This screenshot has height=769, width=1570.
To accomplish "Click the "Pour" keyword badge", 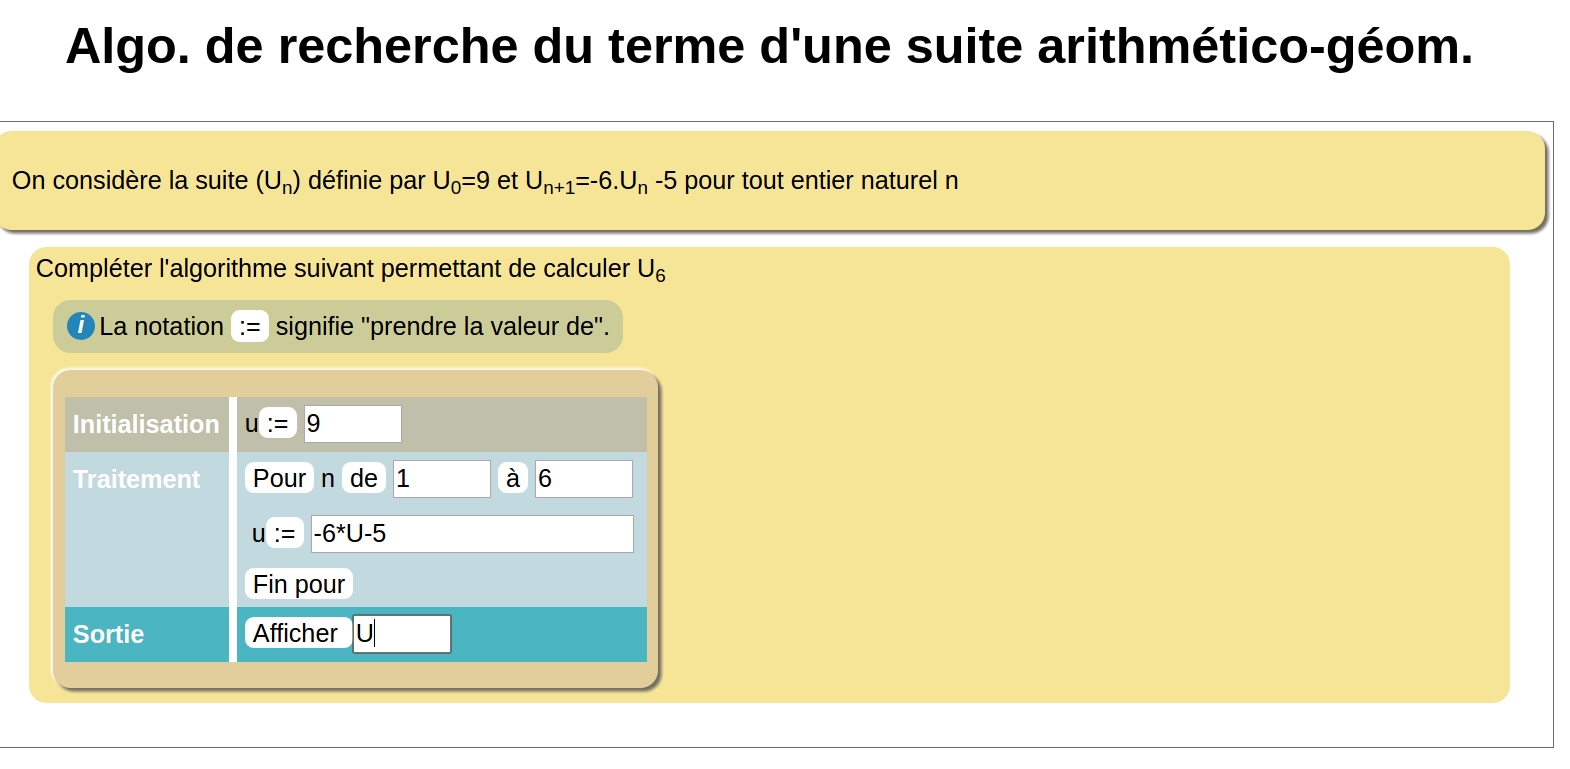I will tap(279, 479).
